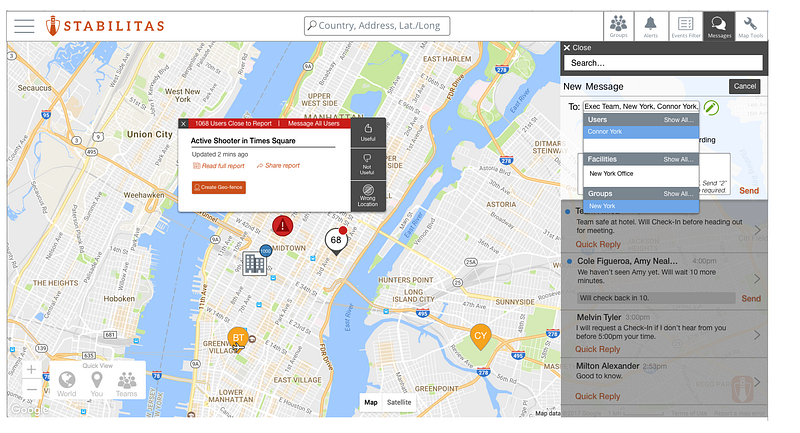The image size is (800, 433).
Task: Click 1068 Users Close to Report
Action: coord(233,123)
